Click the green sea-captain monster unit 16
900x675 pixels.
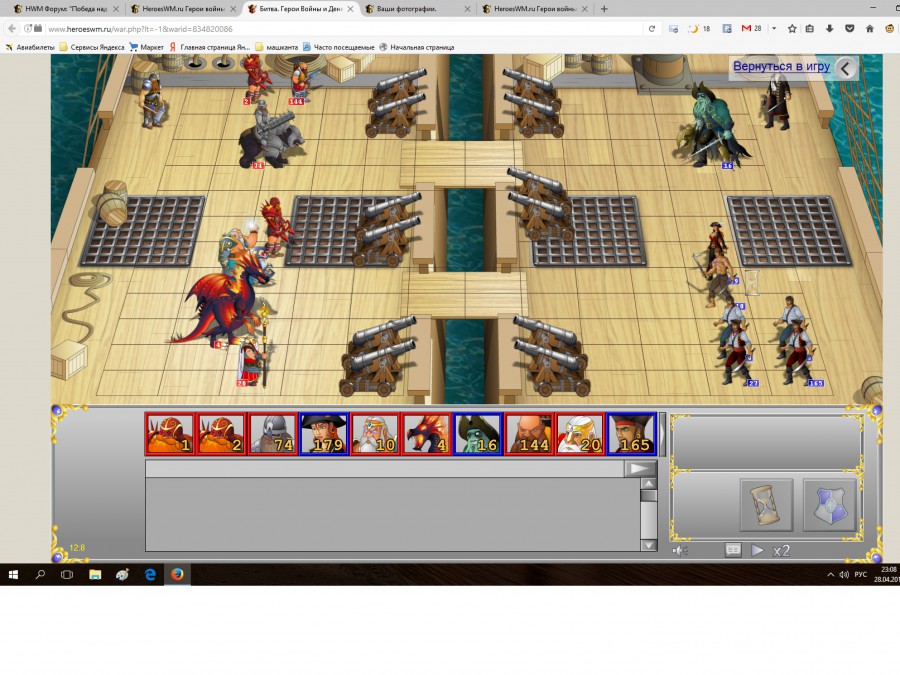(712, 126)
